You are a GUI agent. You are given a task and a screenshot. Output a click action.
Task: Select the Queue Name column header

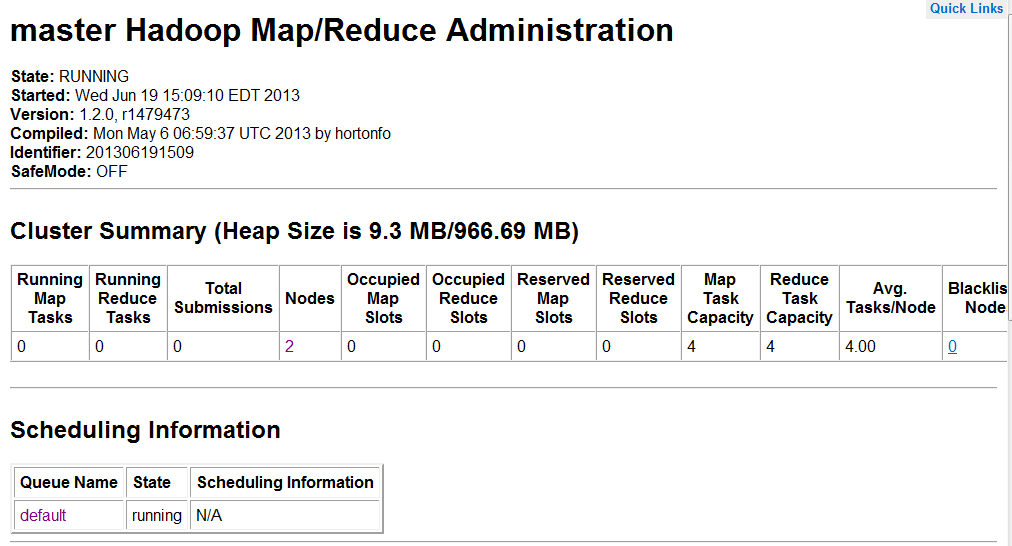69,482
